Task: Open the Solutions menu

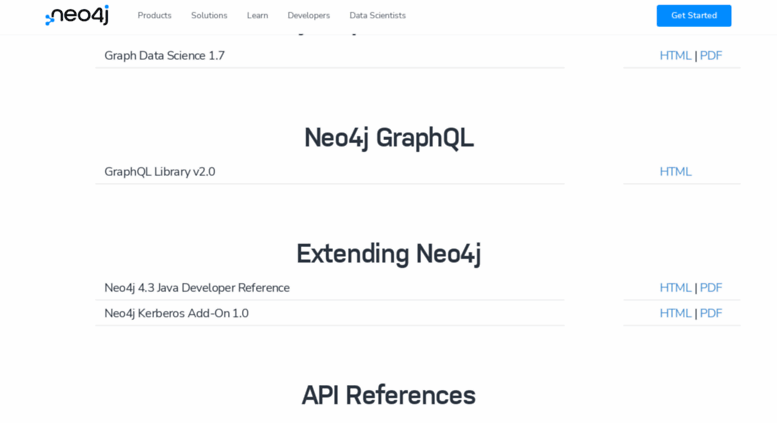Action: (209, 15)
